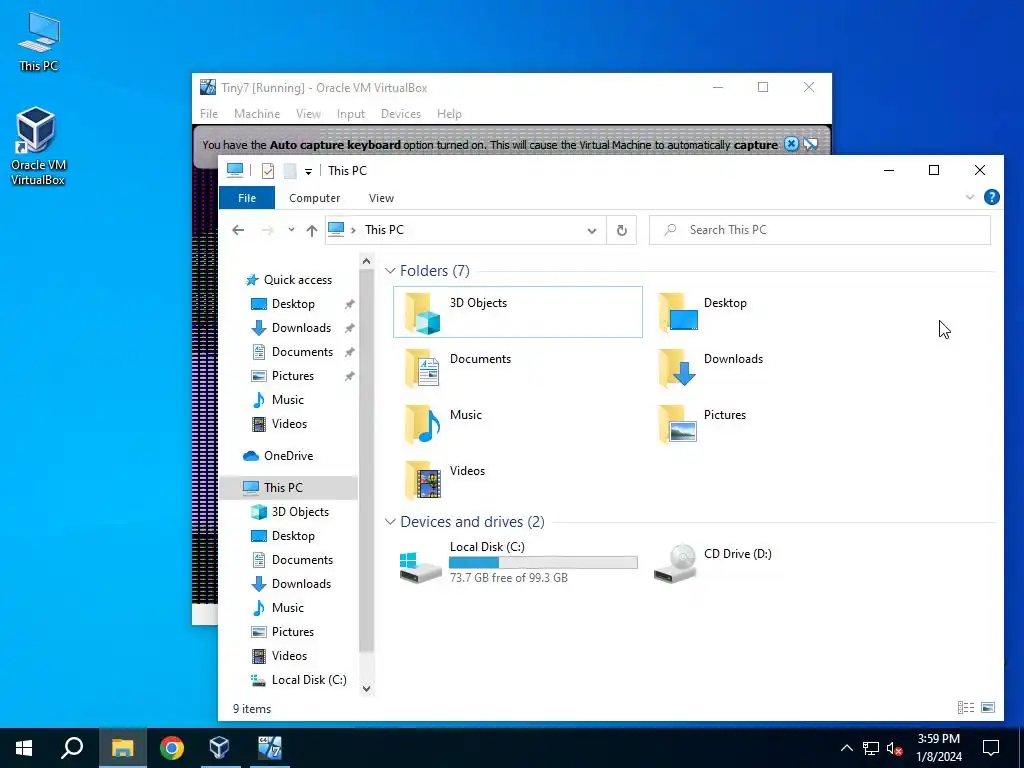This screenshot has width=1024, height=768.
Task: Switch to details view icon in status bar
Action: [966, 708]
